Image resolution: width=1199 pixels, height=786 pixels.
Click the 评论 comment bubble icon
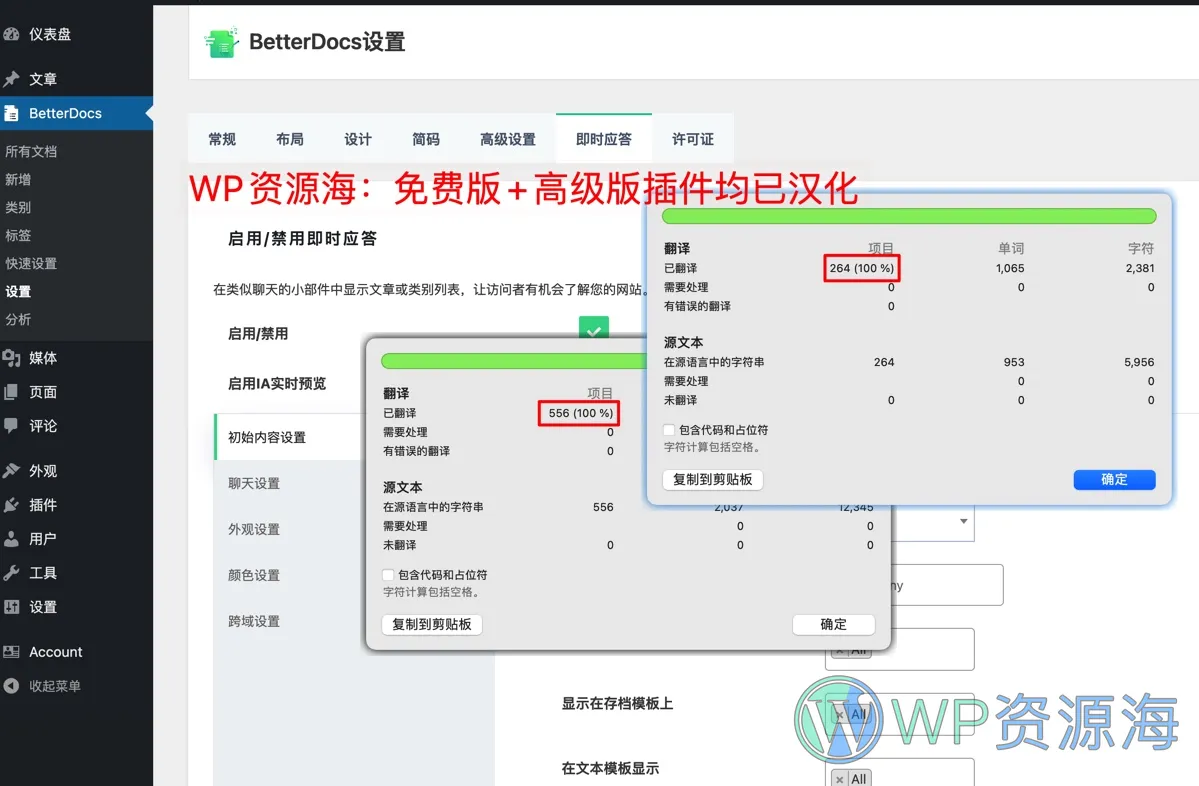pyautogui.click(x=11, y=425)
